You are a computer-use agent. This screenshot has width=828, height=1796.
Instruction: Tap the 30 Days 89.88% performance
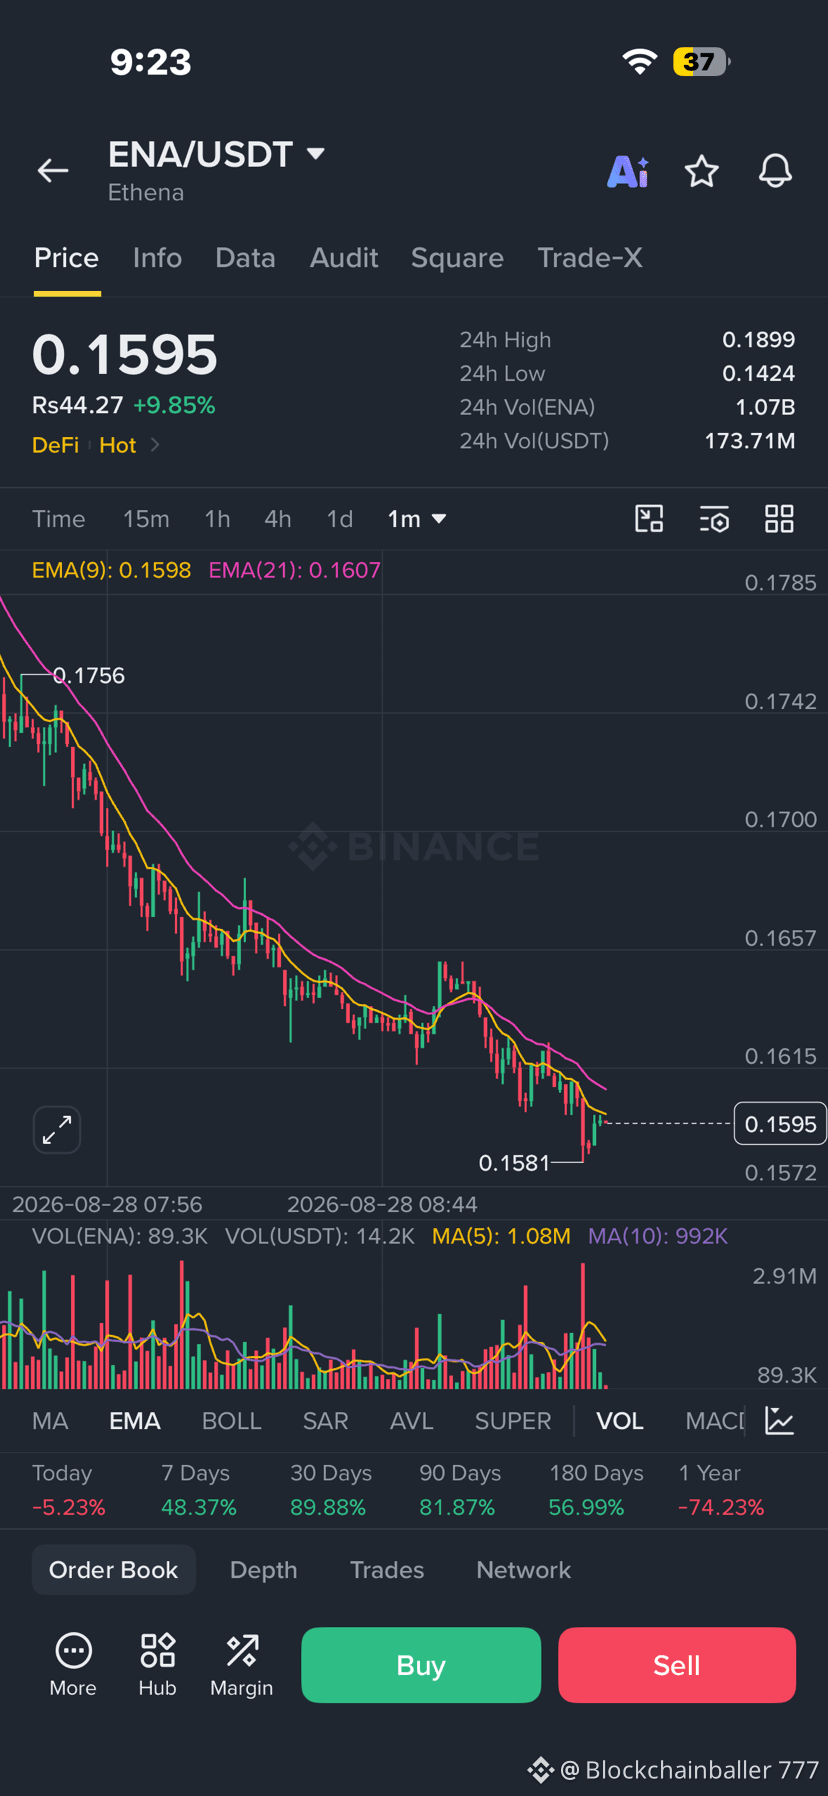tap(330, 1490)
